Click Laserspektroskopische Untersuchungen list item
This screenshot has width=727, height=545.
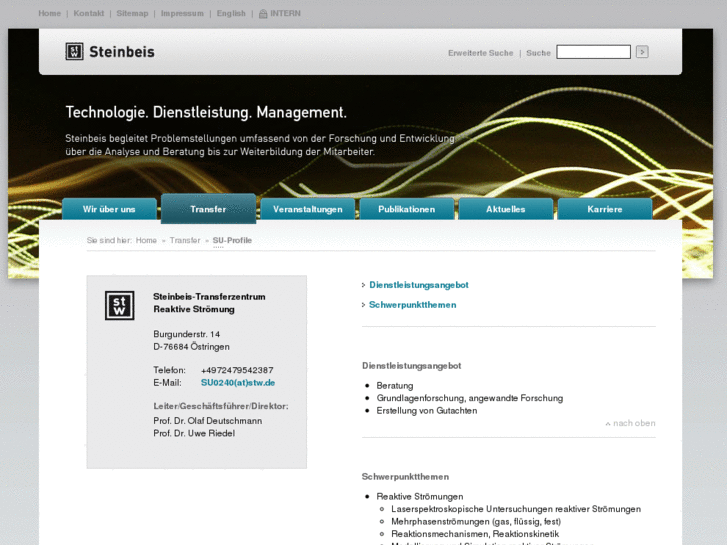pyautogui.click(x=516, y=509)
